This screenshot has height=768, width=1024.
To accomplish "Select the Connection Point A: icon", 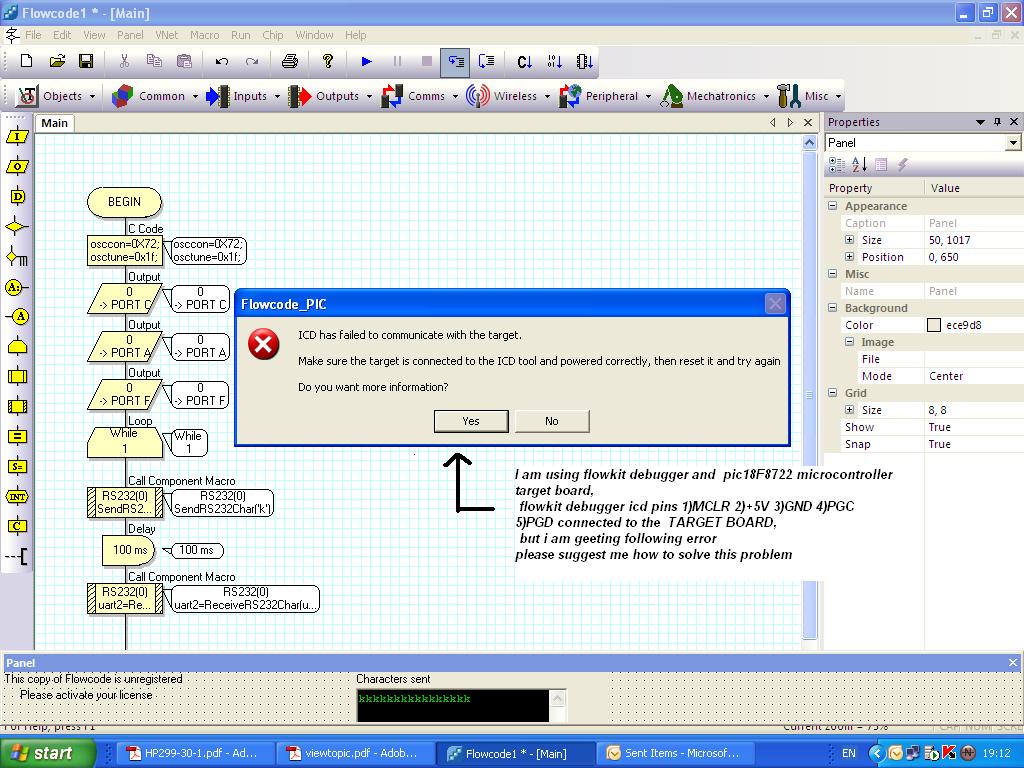I will click(x=16, y=287).
